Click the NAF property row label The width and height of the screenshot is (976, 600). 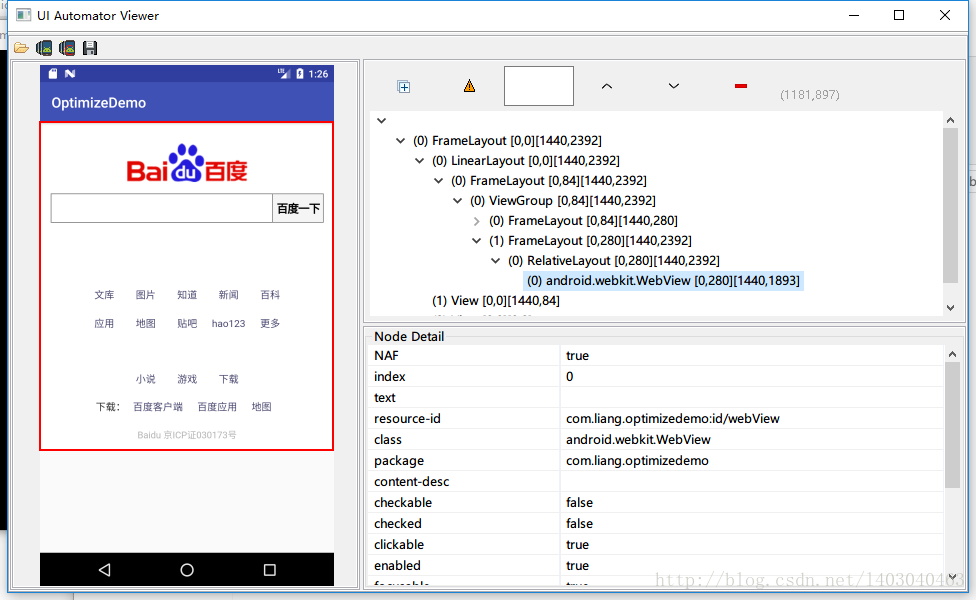(386, 355)
